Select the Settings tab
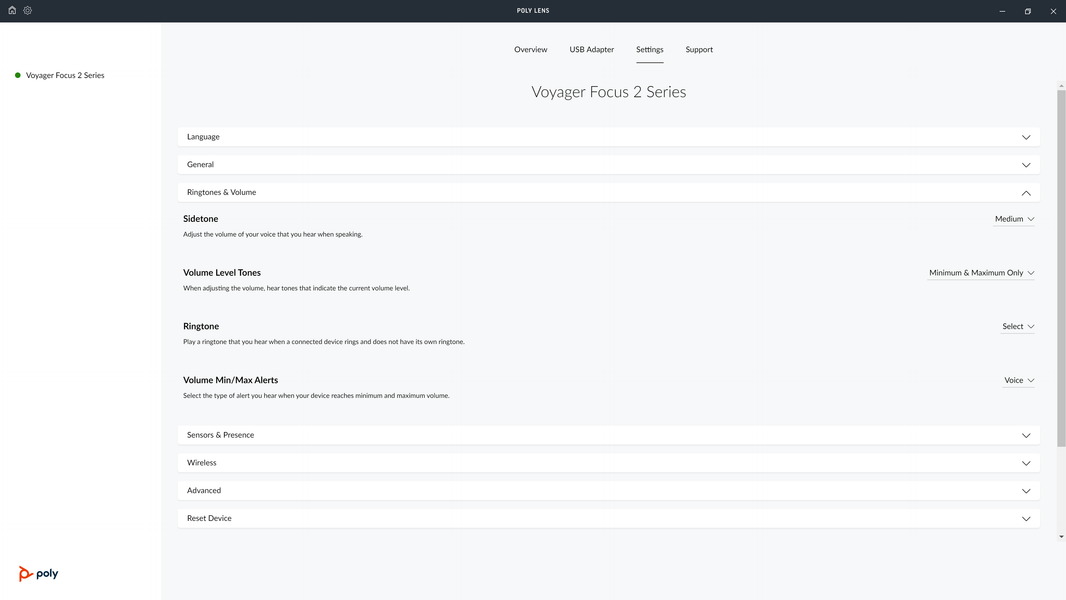The height and width of the screenshot is (600, 1066). pos(649,50)
